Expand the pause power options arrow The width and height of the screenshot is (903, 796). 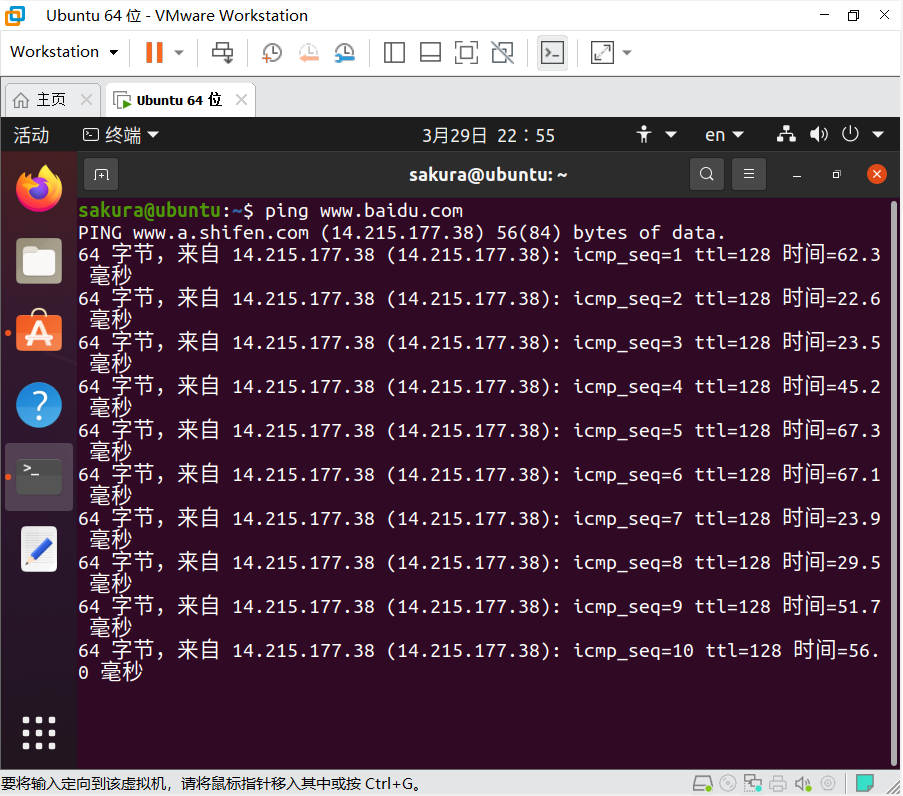(179, 52)
